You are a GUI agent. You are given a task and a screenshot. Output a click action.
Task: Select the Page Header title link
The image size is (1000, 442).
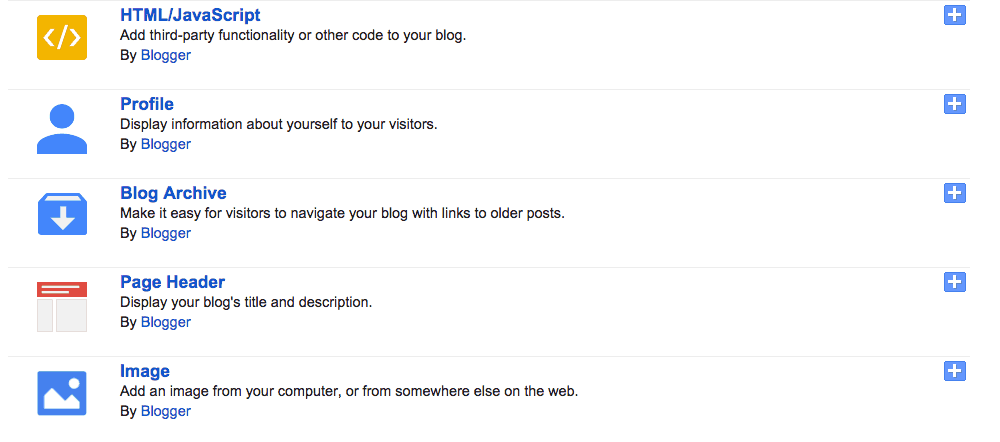point(172,282)
